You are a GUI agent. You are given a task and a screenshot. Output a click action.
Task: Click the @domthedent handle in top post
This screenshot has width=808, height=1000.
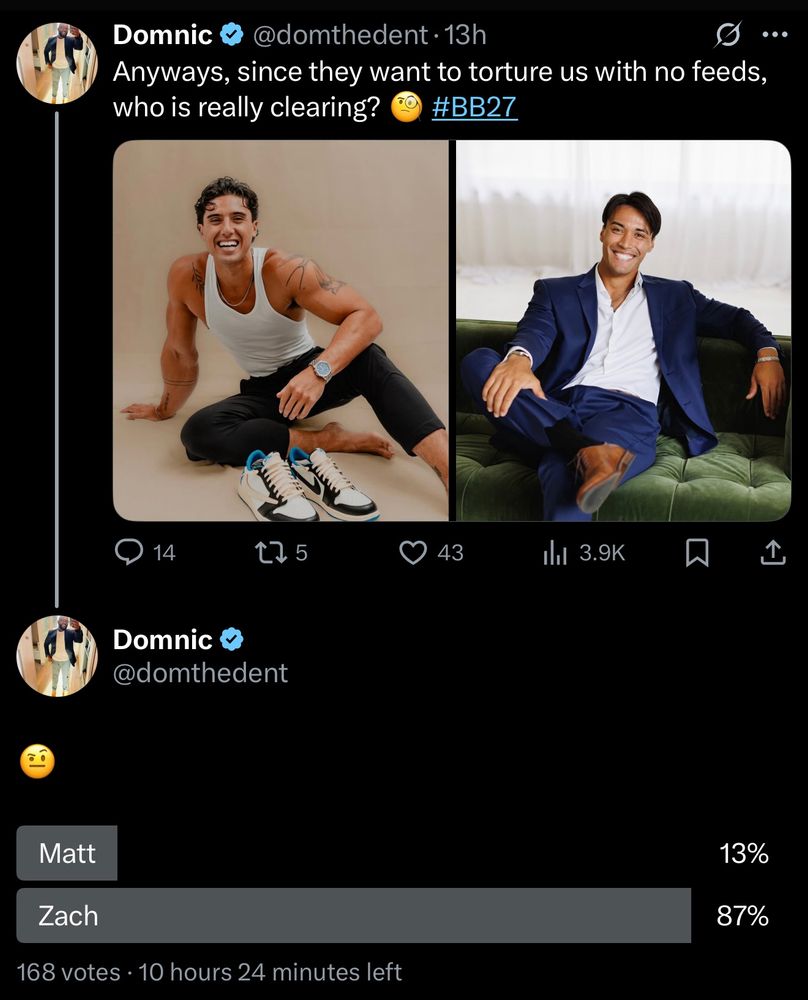pyautogui.click(x=341, y=35)
